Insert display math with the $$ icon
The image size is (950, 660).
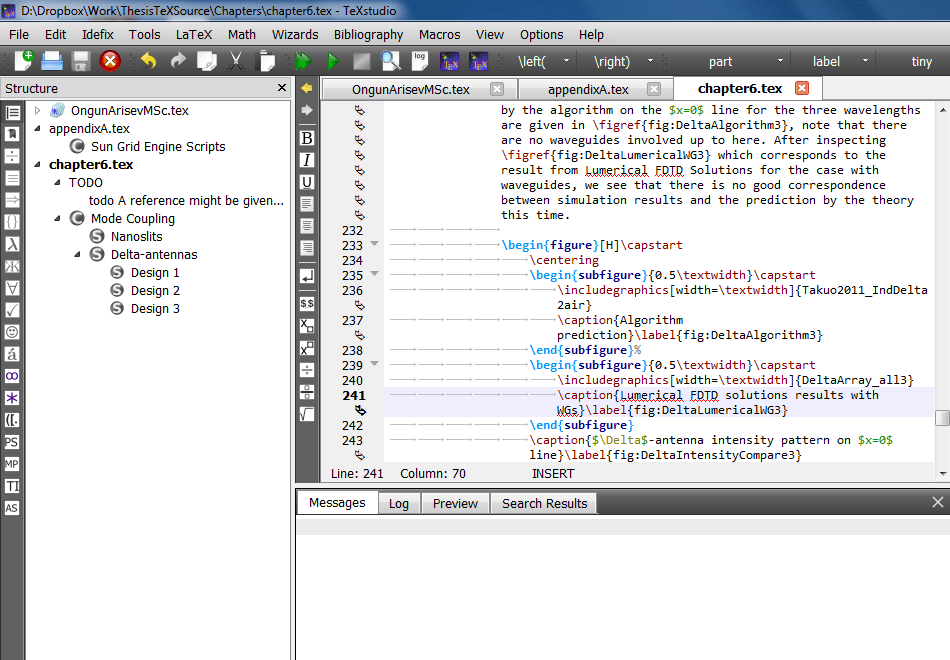tap(307, 304)
